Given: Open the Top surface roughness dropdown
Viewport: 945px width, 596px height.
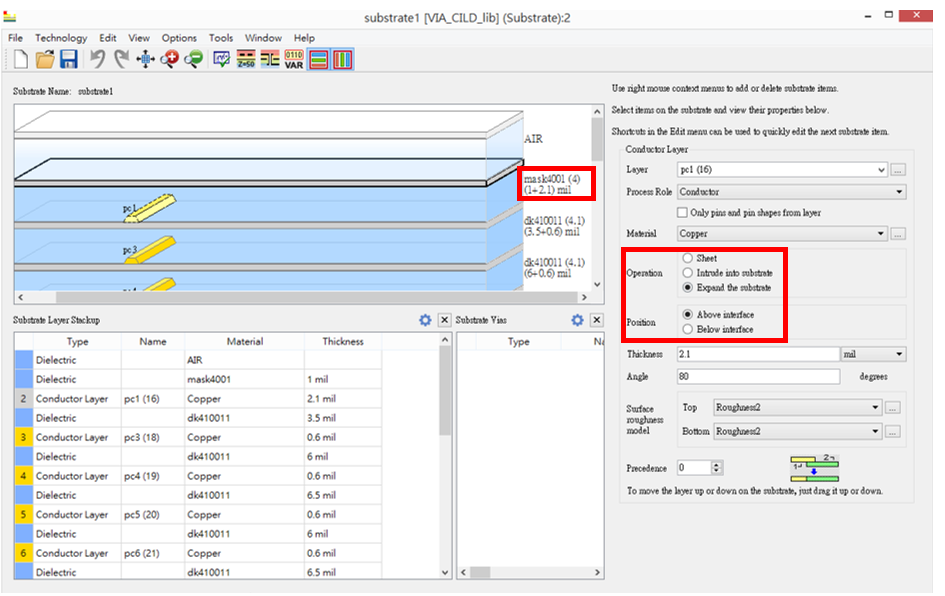Looking at the screenshot, I should coord(798,407).
